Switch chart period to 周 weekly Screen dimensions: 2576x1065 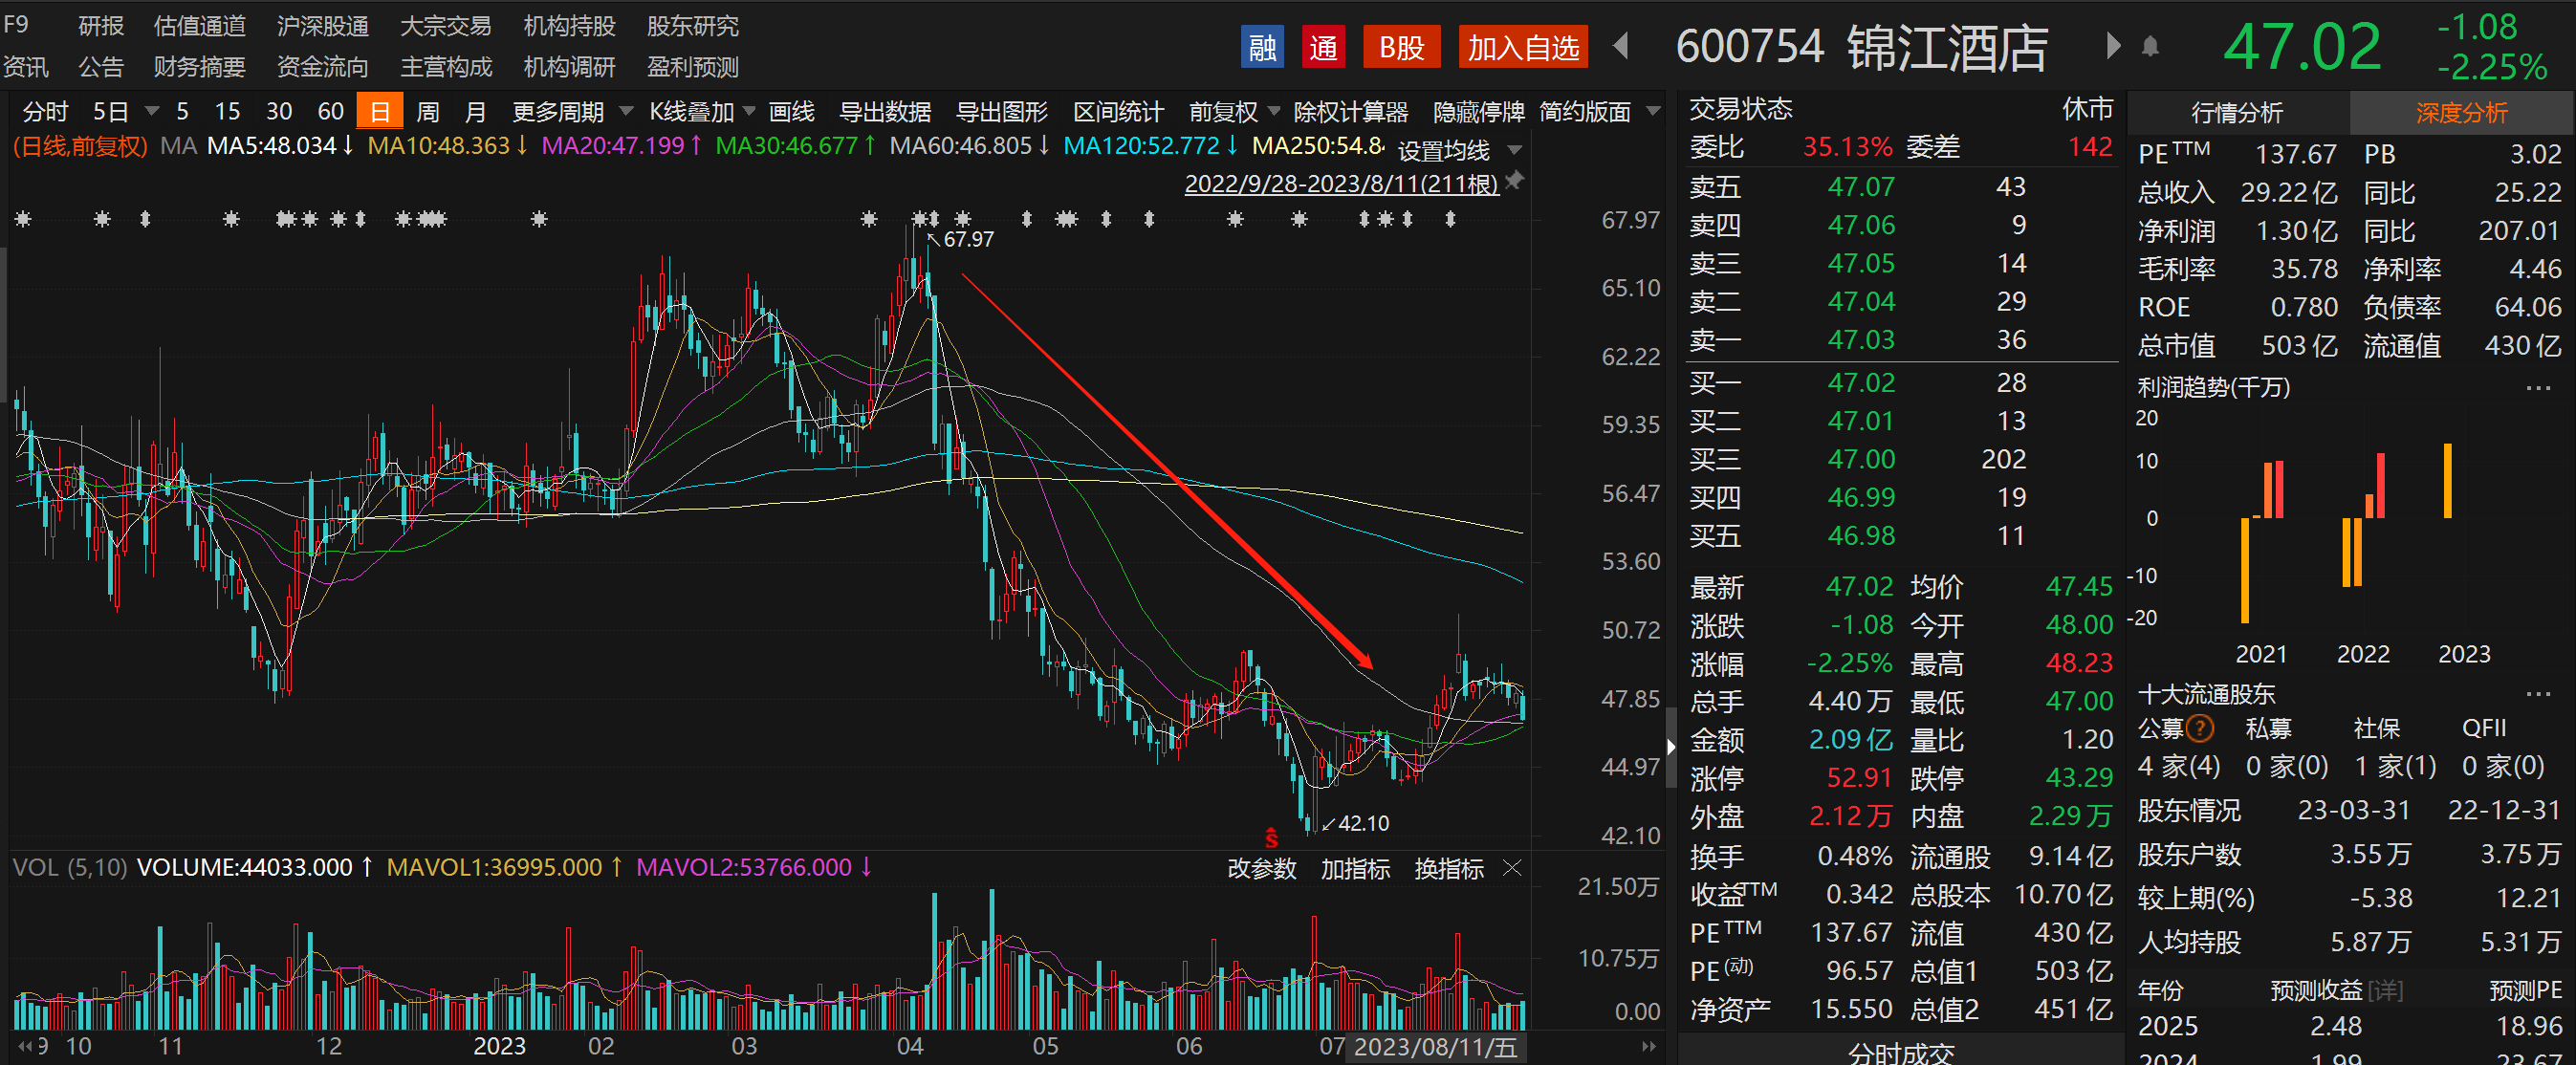coord(427,111)
